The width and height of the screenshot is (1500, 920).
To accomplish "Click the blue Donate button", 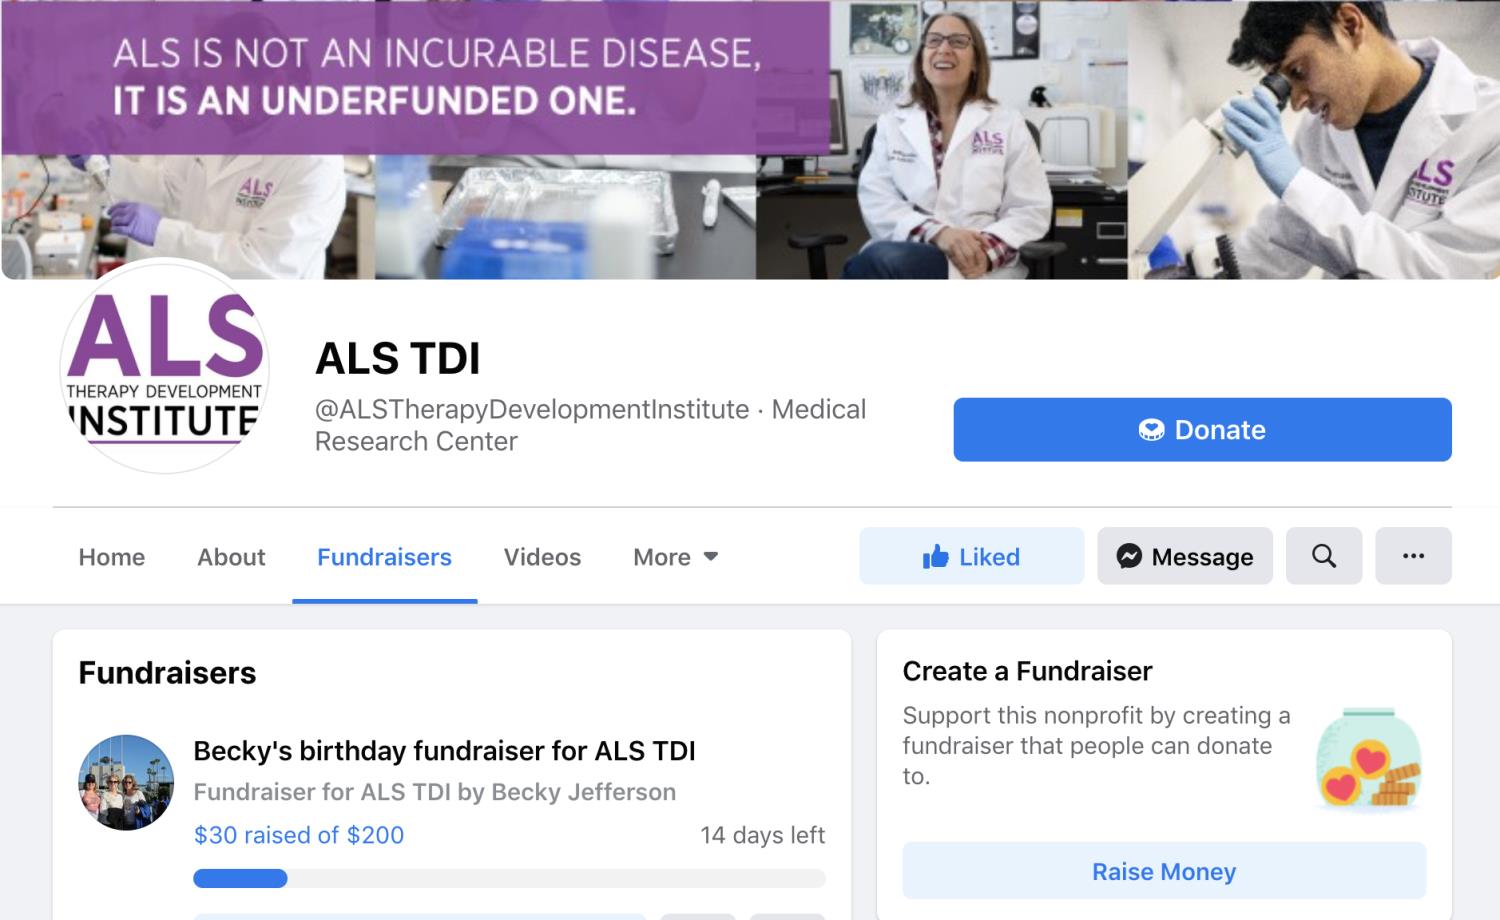I will (1202, 430).
